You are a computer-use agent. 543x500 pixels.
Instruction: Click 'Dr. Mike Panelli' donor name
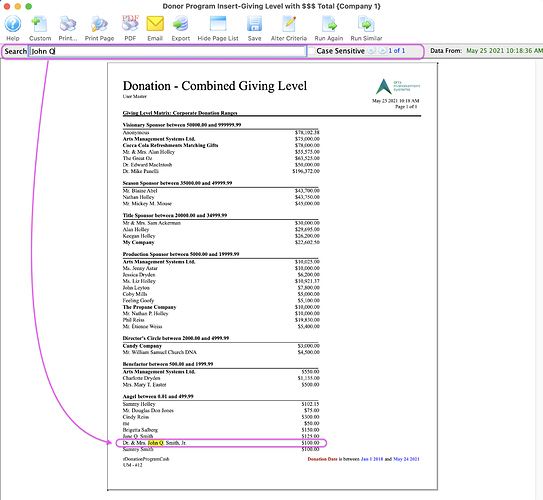click(x=141, y=171)
